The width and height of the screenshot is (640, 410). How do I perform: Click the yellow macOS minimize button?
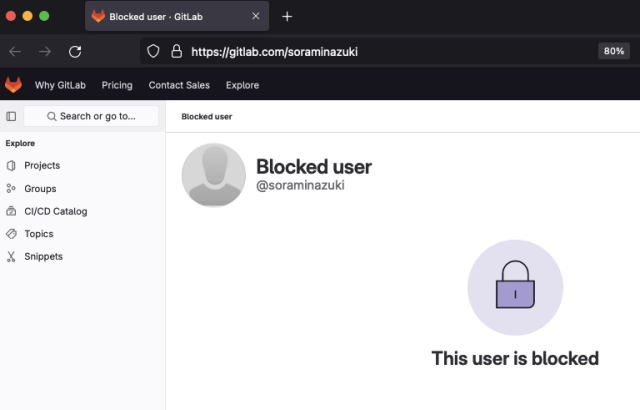coord(27,16)
